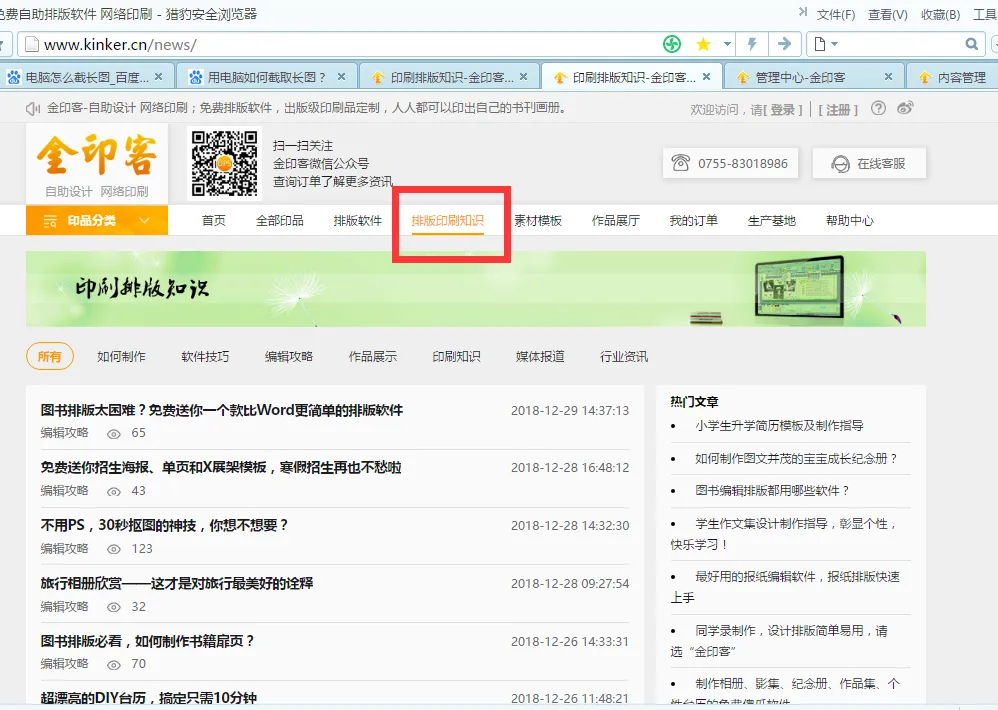Click the Weibo icon in site header
This screenshot has width=998, height=710.
coord(905,109)
